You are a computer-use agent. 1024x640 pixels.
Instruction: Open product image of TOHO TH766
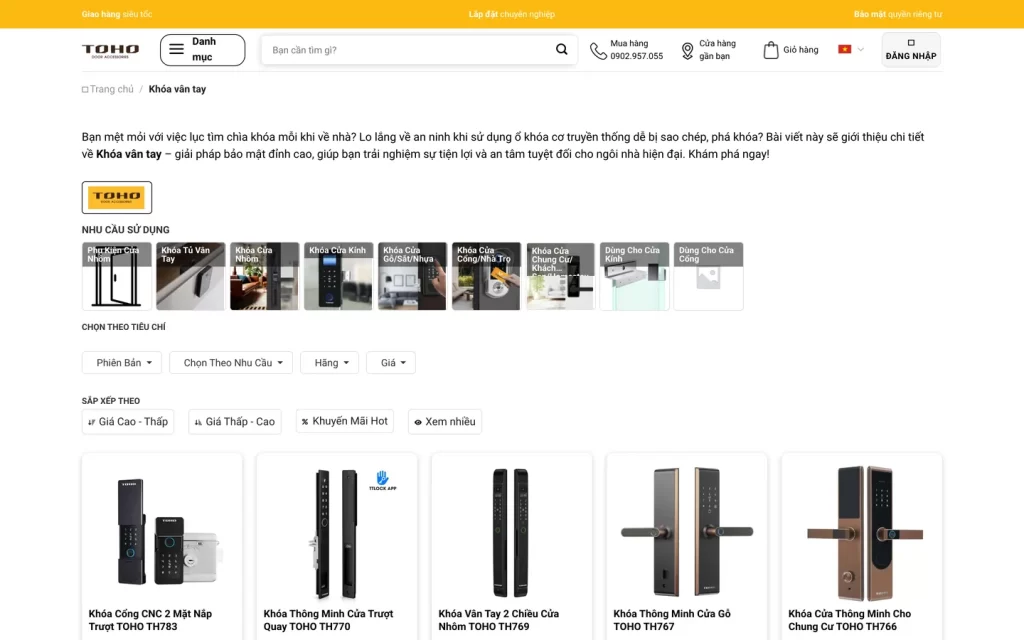coord(862,532)
